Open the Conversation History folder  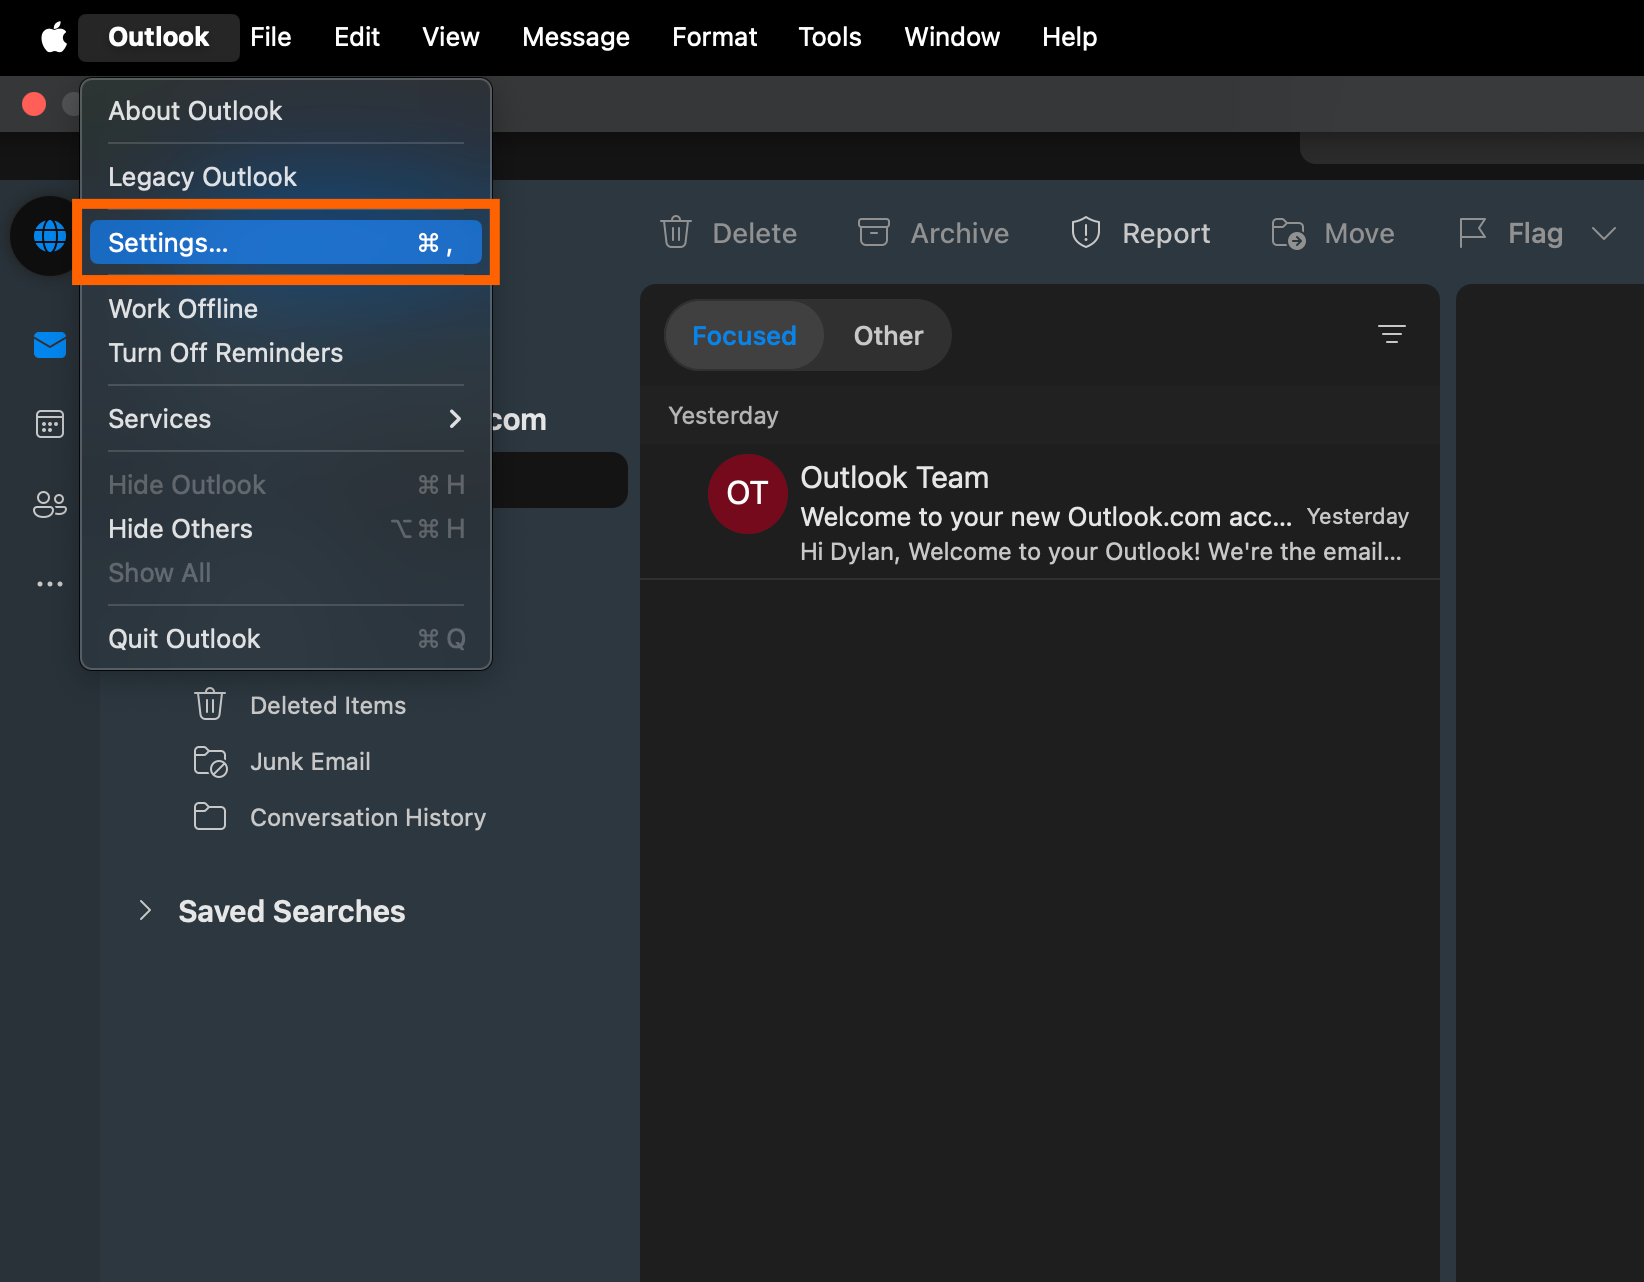click(x=368, y=817)
